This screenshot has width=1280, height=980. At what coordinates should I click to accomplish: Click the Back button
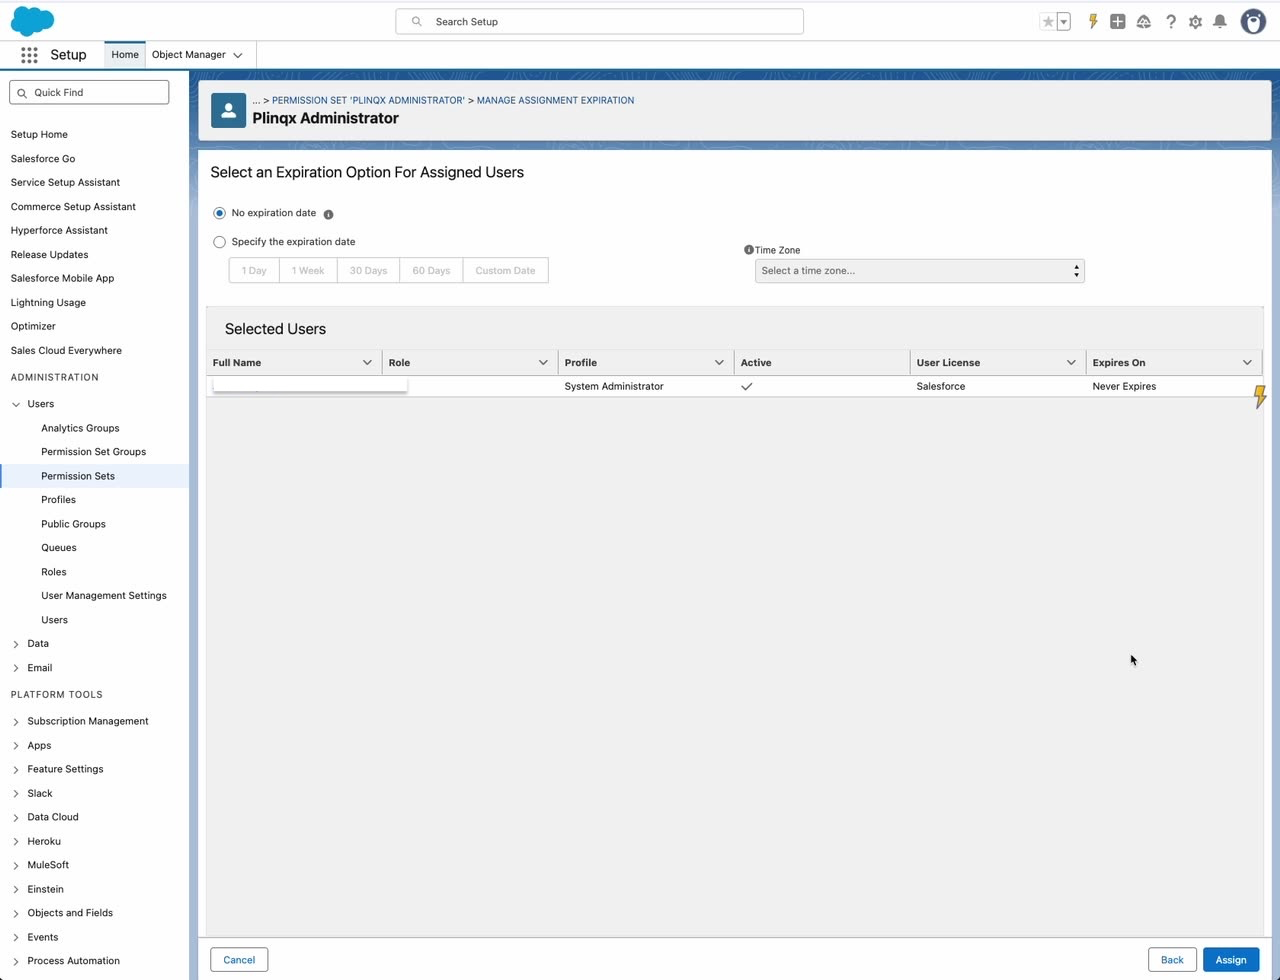click(1172, 960)
